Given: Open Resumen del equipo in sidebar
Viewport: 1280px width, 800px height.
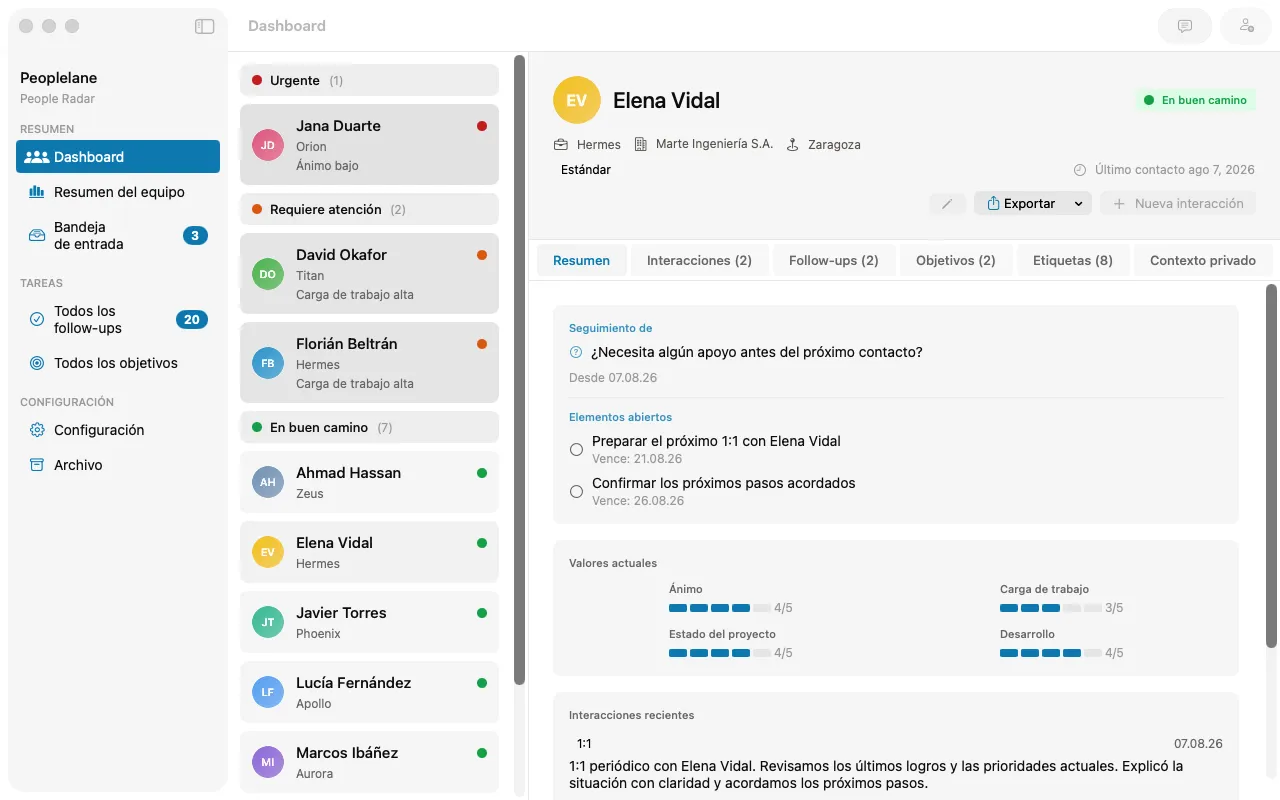Looking at the screenshot, I should tap(118, 192).
